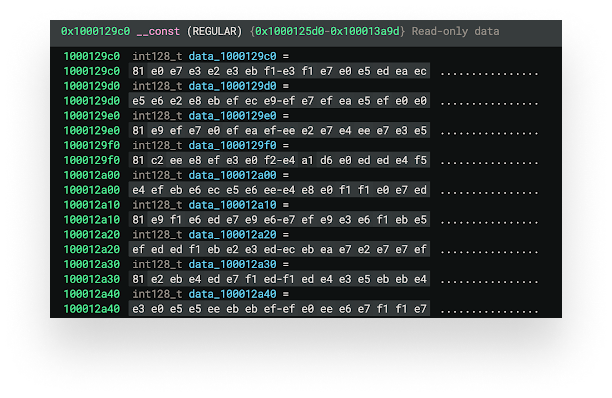Click hex bytes row starting 81 c2 ee e8

pos(279,160)
